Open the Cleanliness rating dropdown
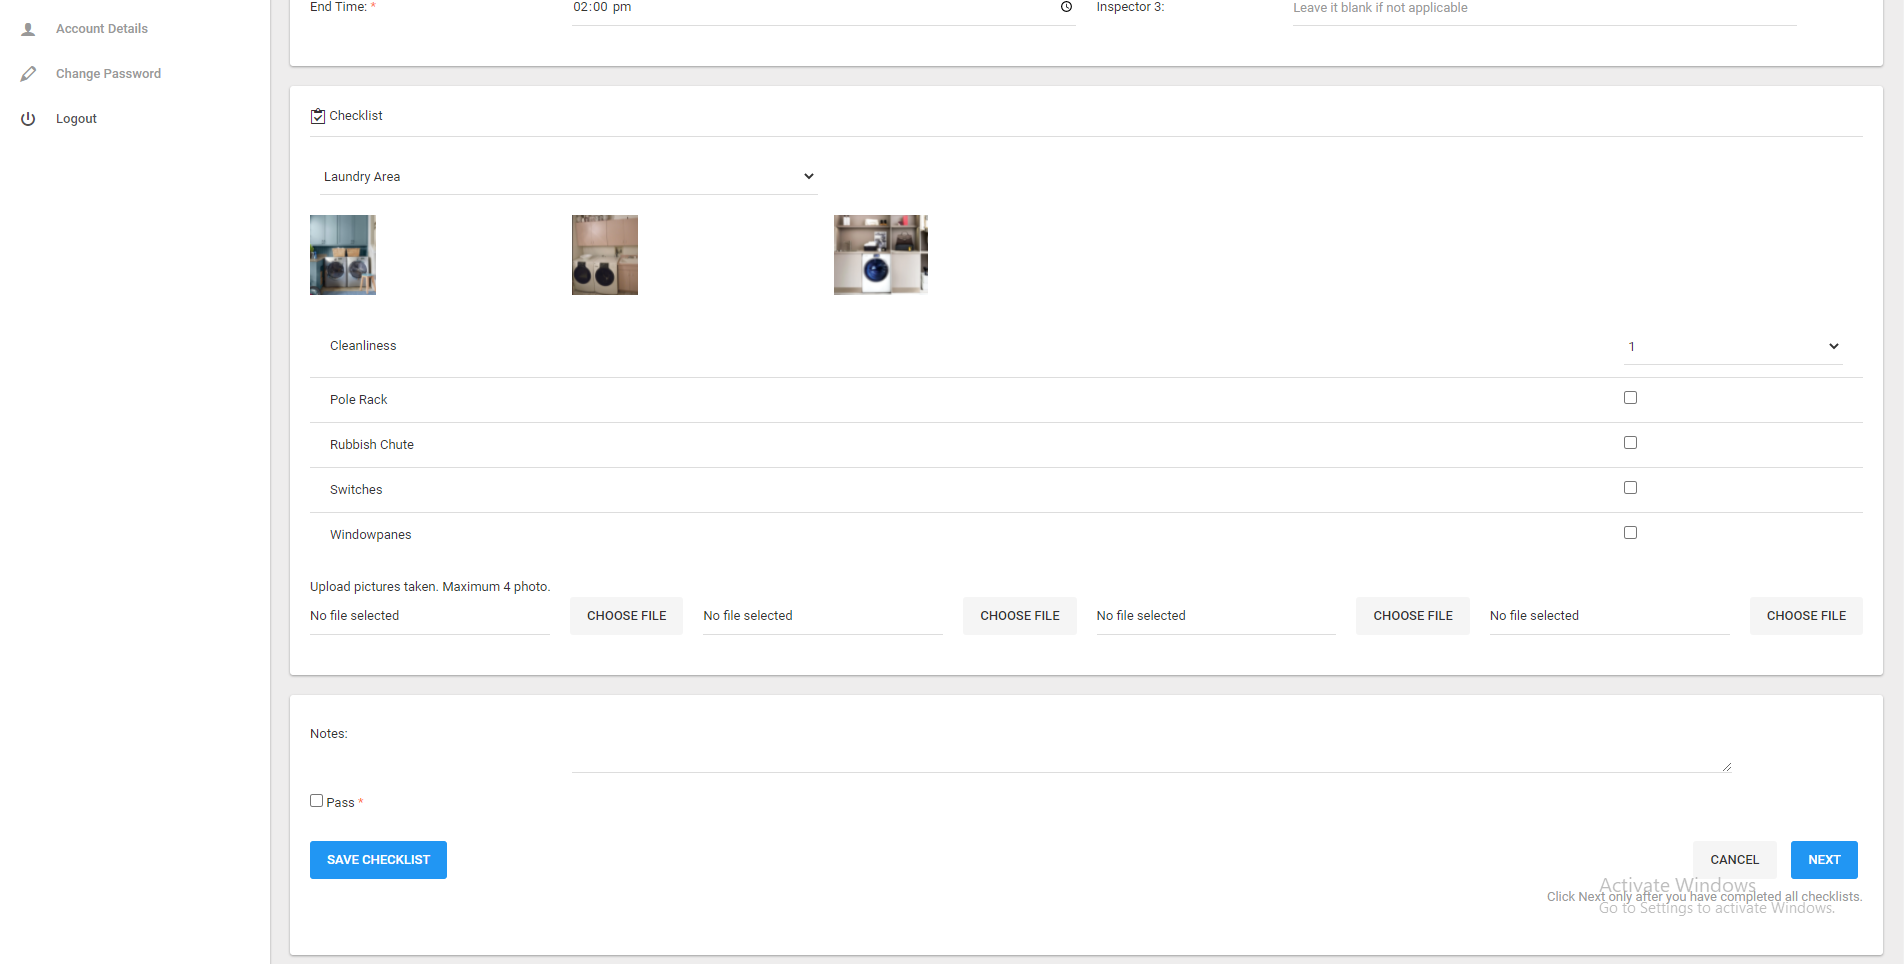The width and height of the screenshot is (1904, 964). pos(1733,347)
